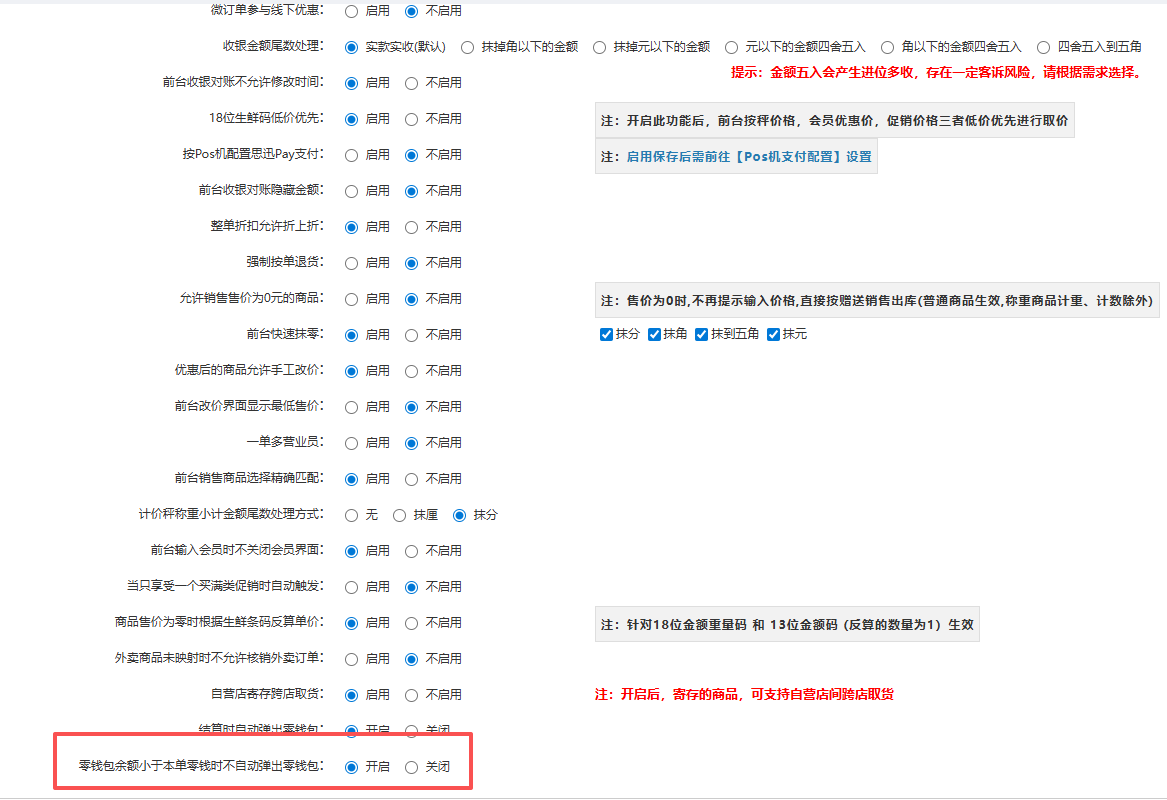This screenshot has width=1167, height=800.
Task: Select 关闭 for 零钱包余额小于本单零钱时不自动弹出零钱包
Action: 411,768
